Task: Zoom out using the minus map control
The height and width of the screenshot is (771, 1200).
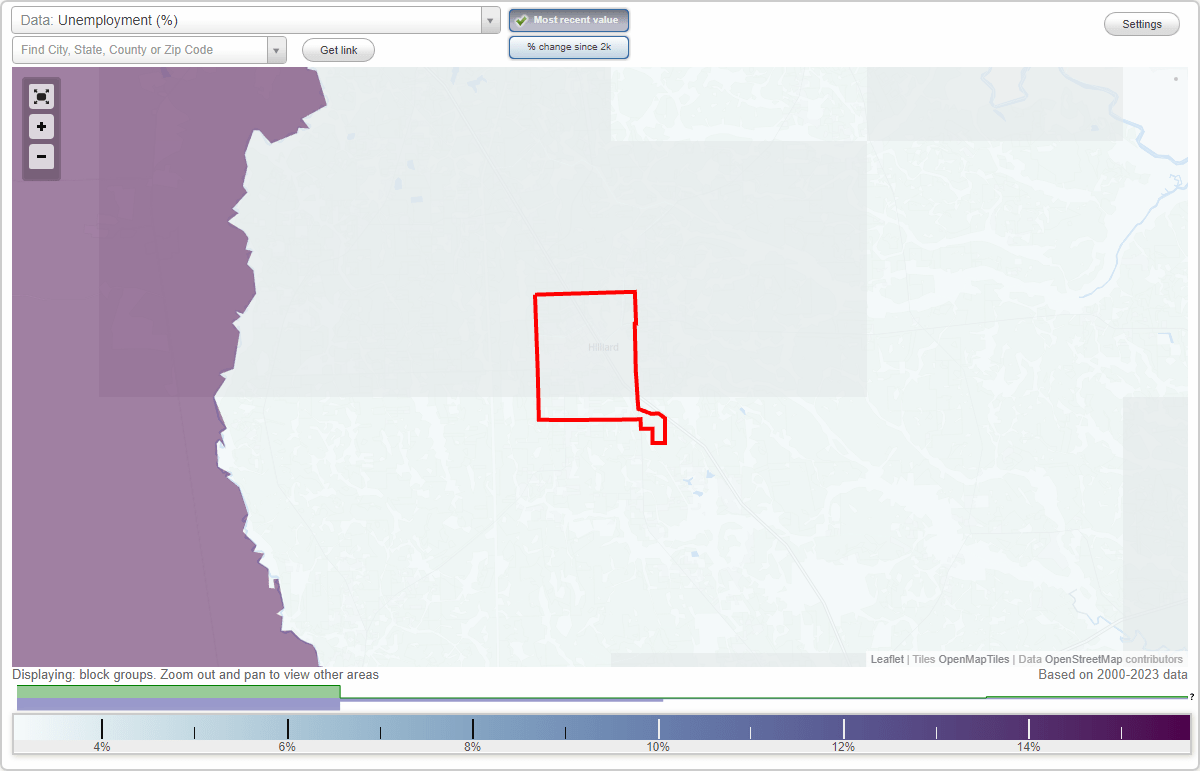Action: [41, 157]
